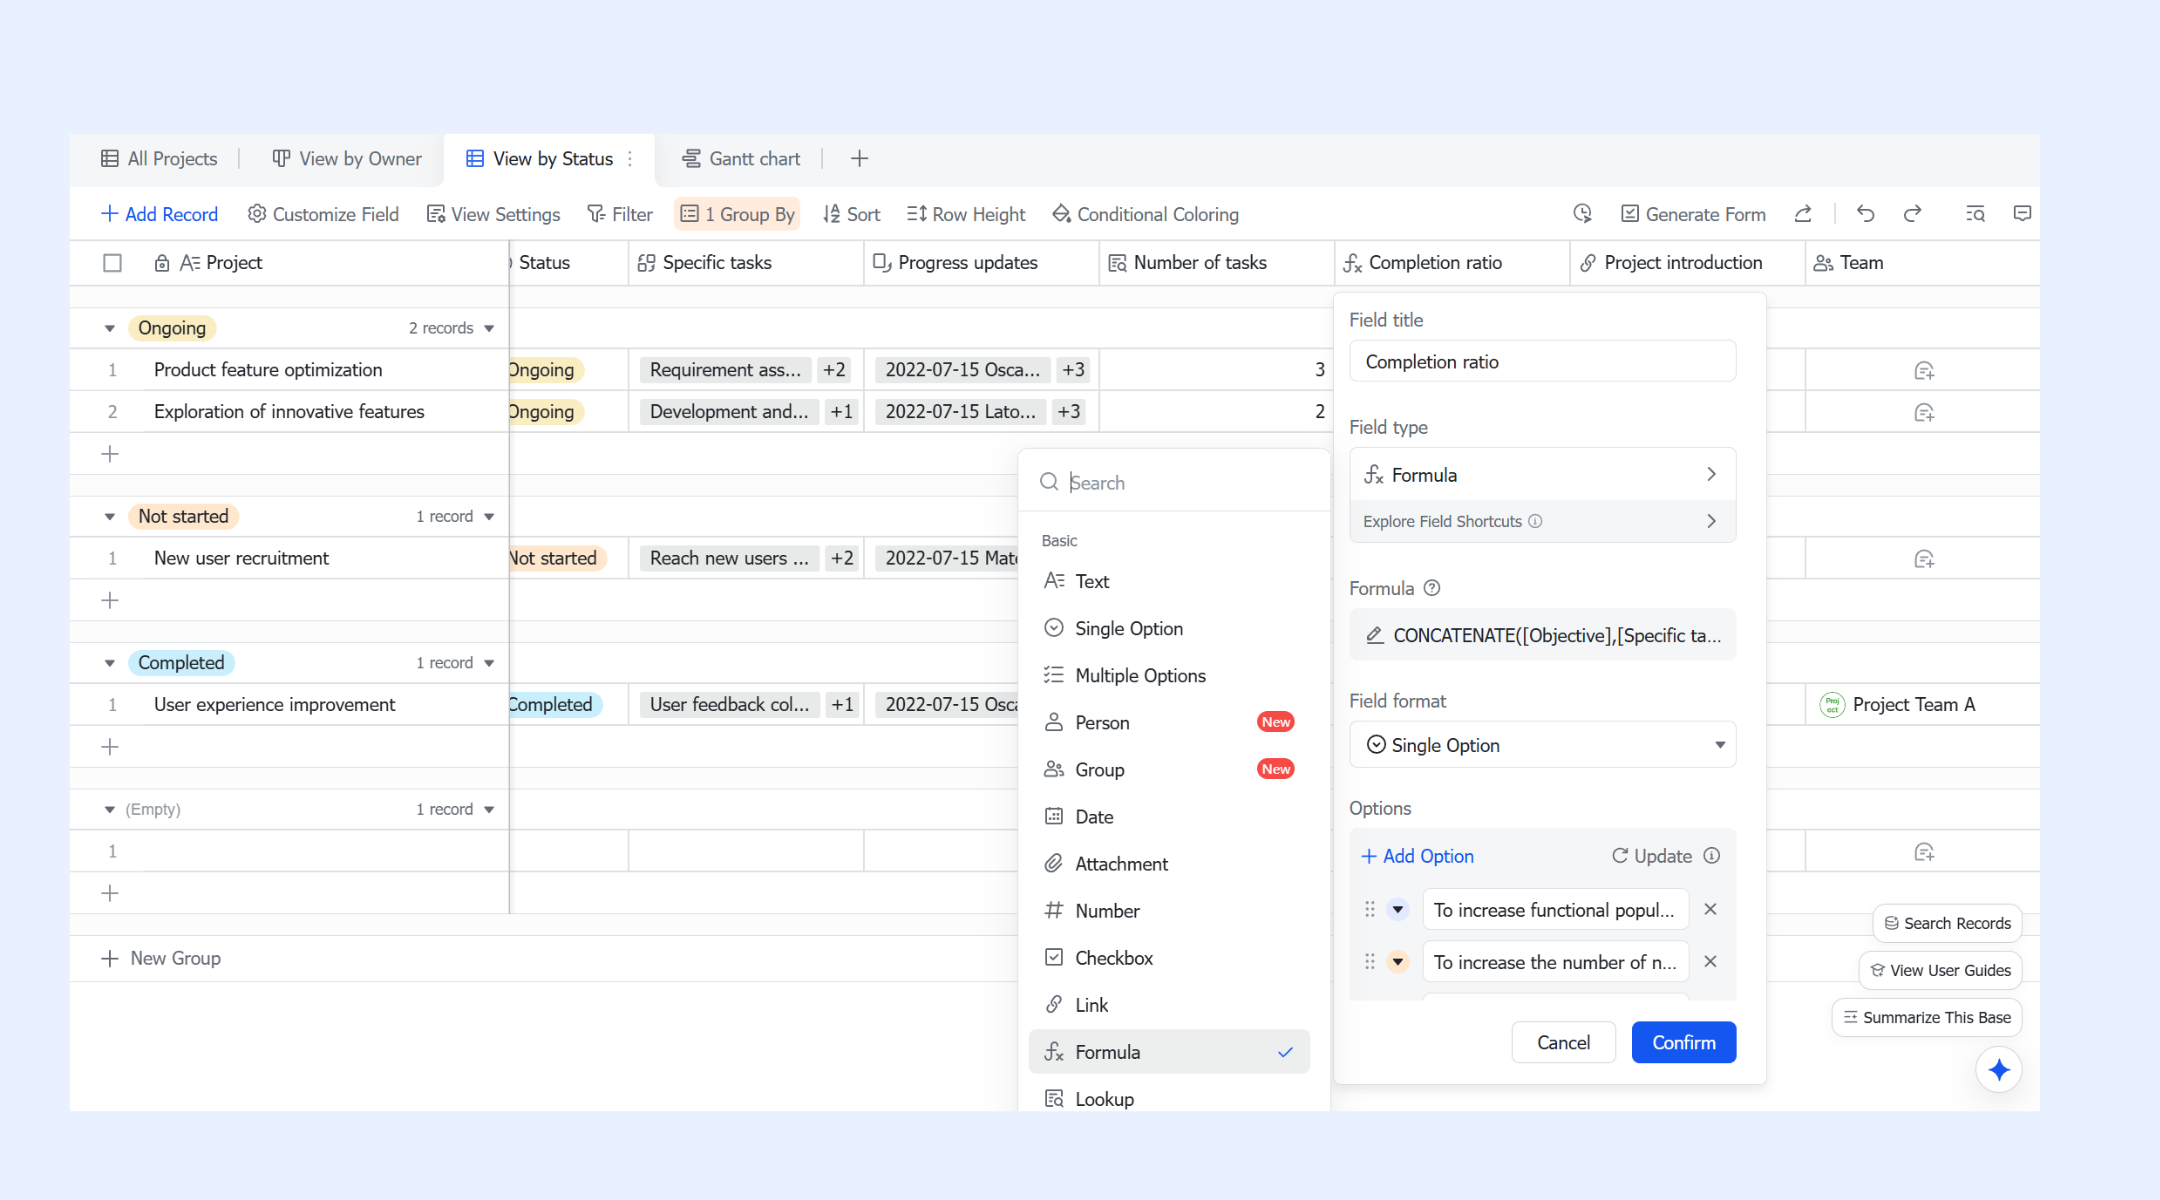Choose Lookup field type

point(1169,1098)
